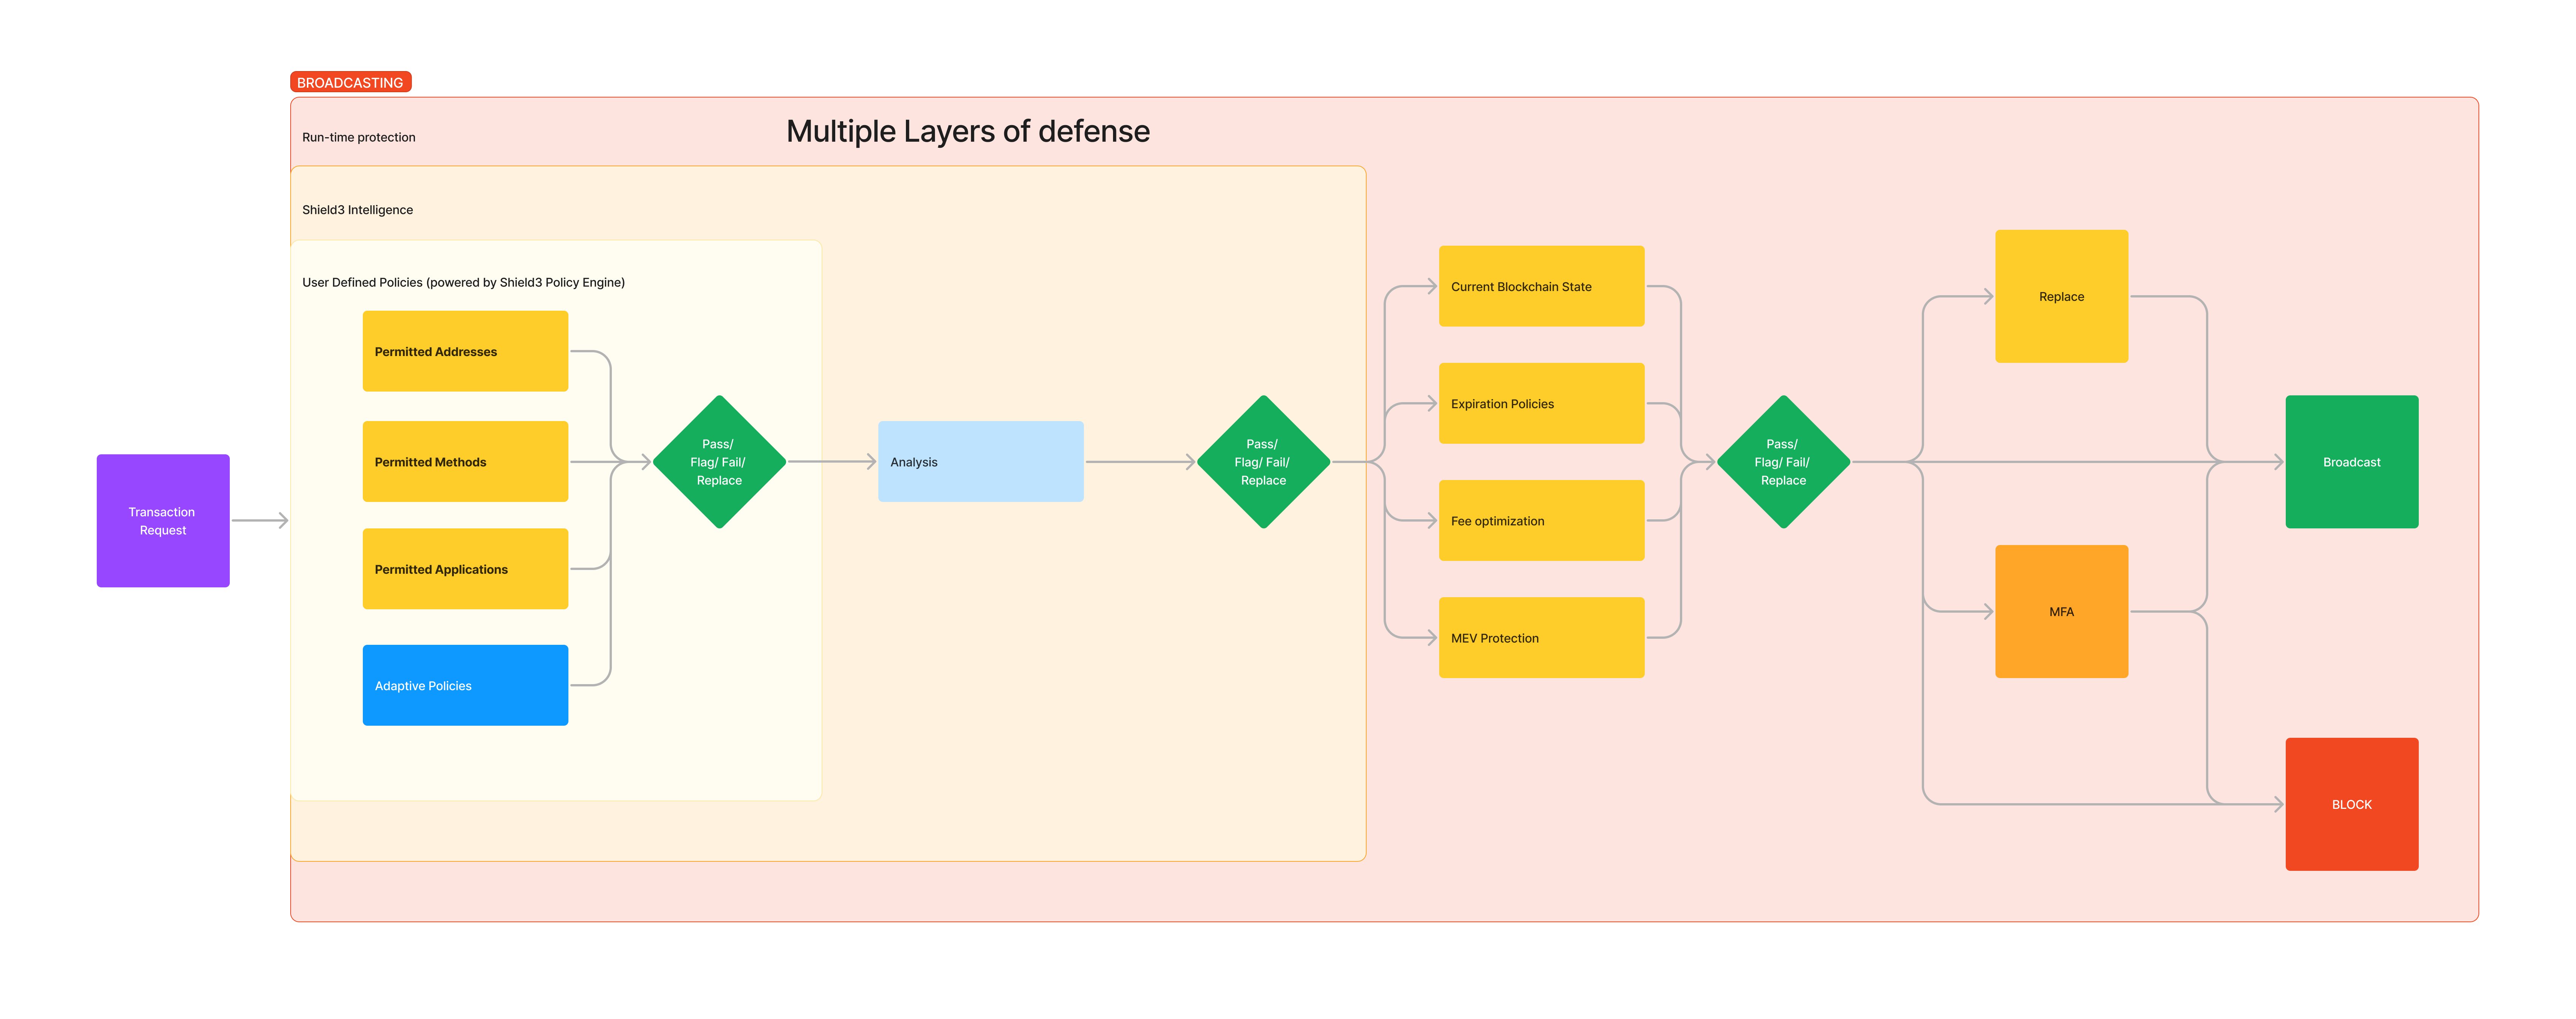Click the diamond before the Replace box
The image size is (2576, 1019).
tap(1783, 462)
